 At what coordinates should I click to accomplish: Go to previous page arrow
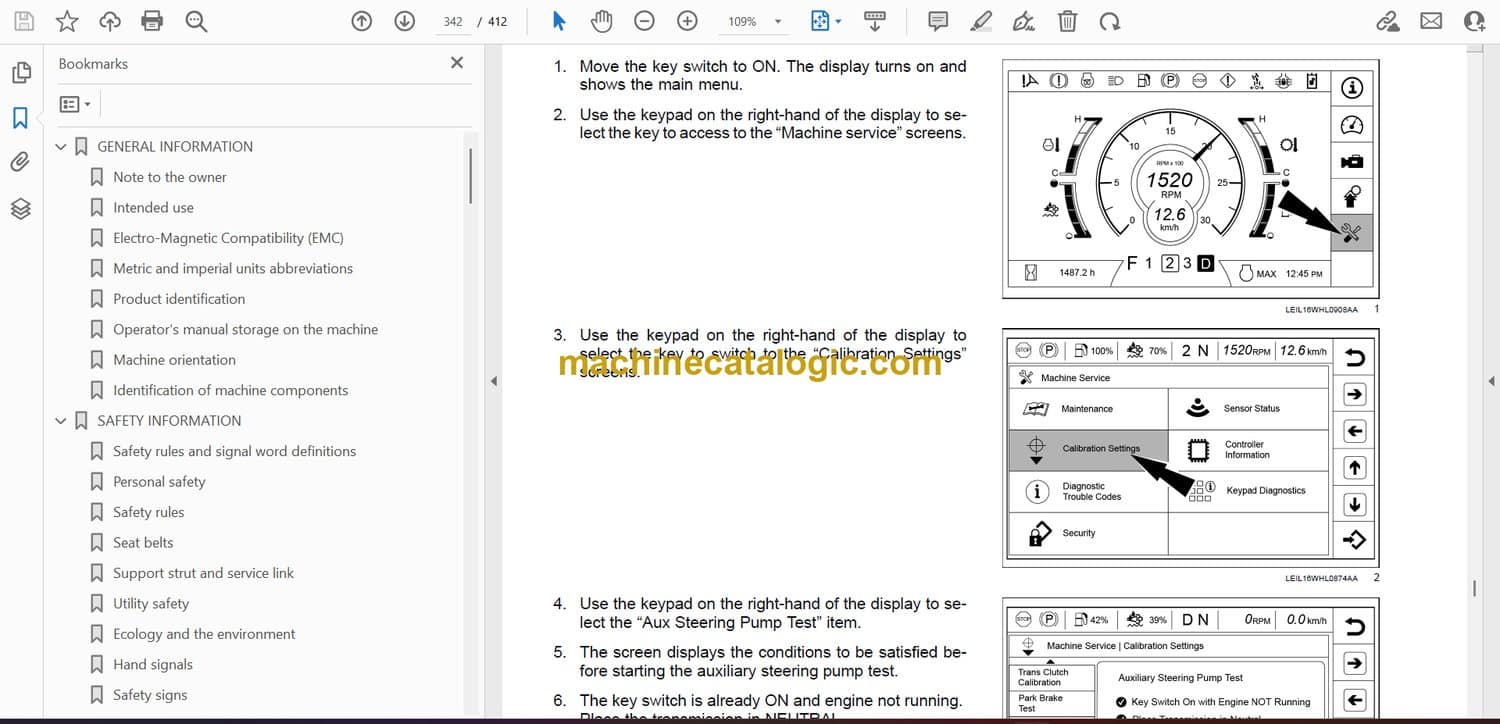(x=362, y=21)
